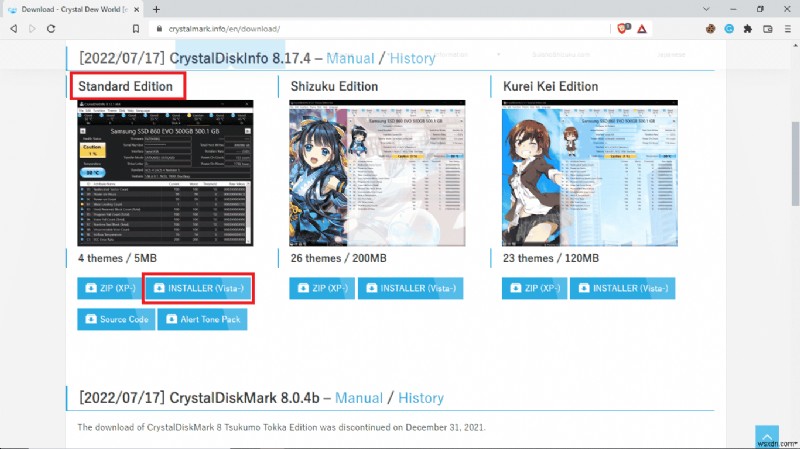Open CrystalDiskInfo Manual link

coord(350,58)
